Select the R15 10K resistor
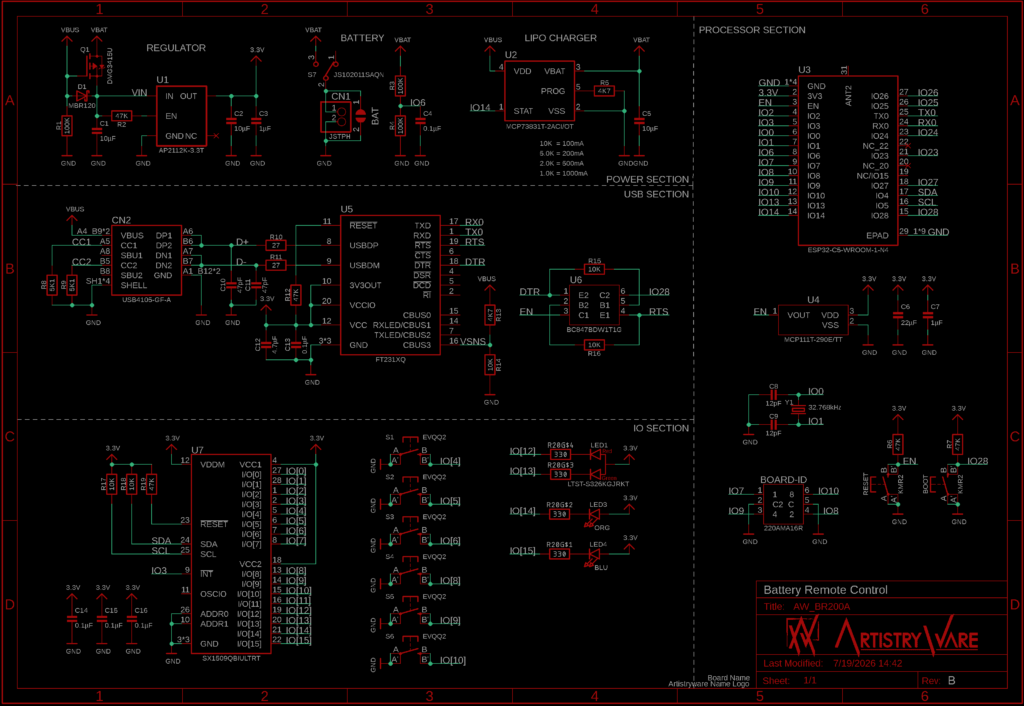1024x706 pixels. pos(594,268)
